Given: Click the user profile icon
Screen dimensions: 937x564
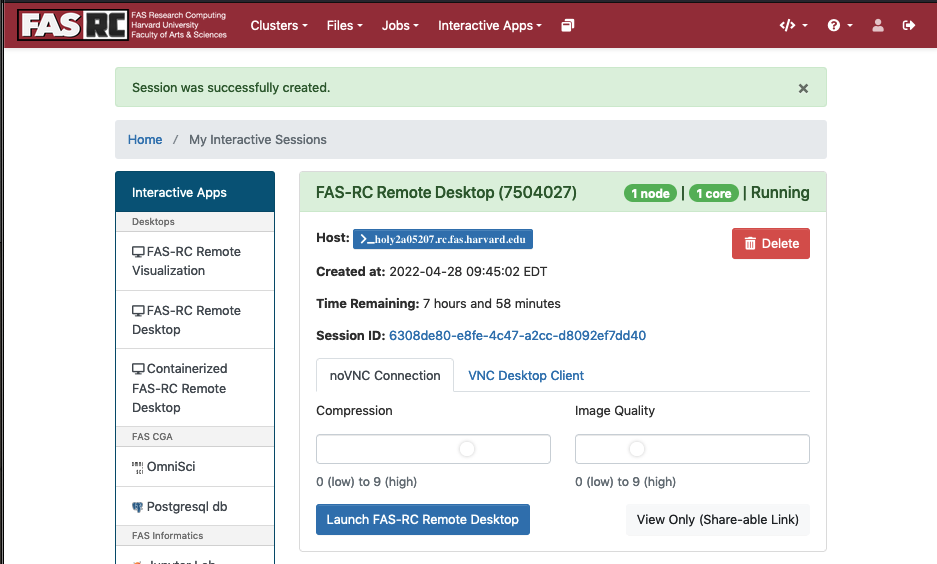Looking at the screenshot, I should tap(878, 25).
